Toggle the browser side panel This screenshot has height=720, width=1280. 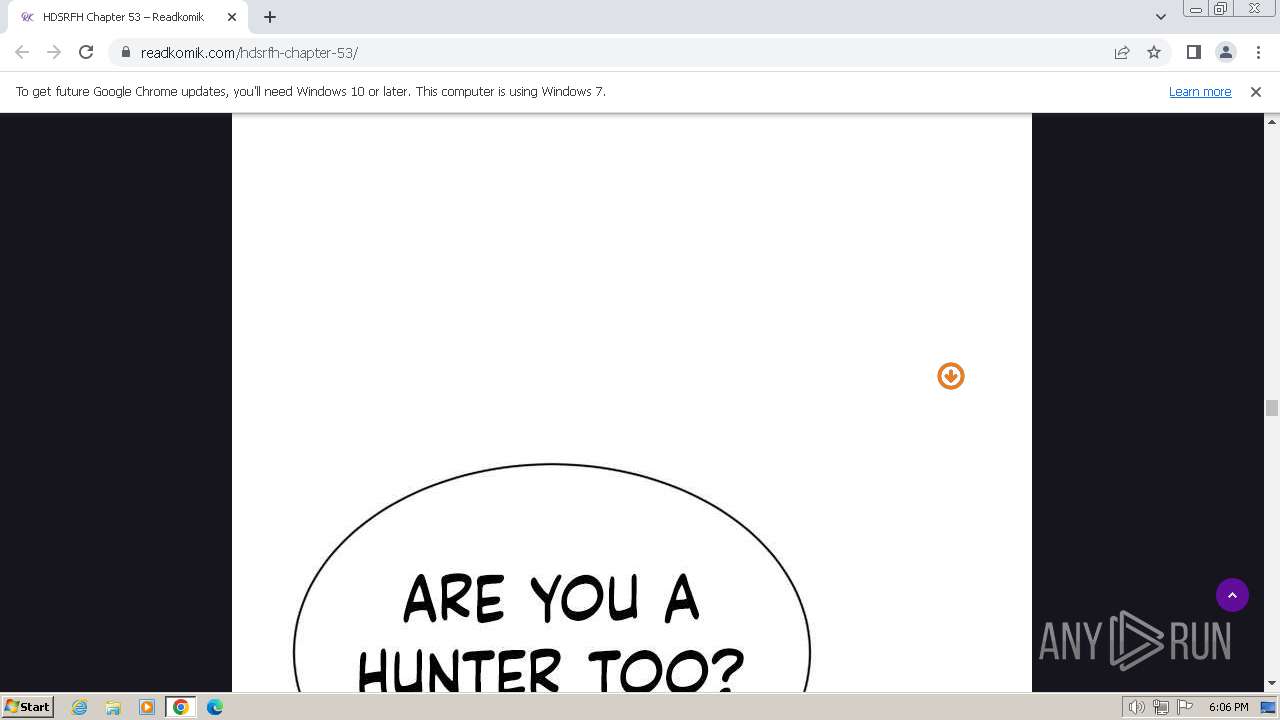click(1194, 52)
